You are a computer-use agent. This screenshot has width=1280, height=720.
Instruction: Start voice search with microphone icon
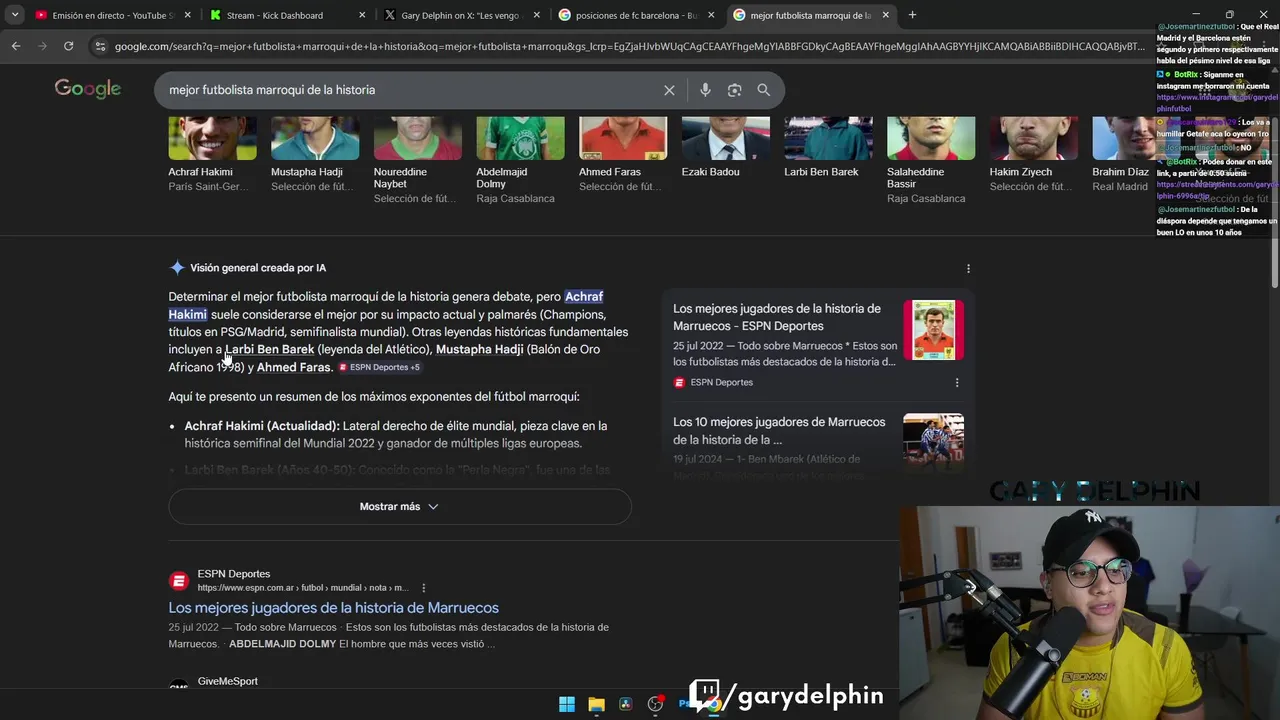(705, 90)
